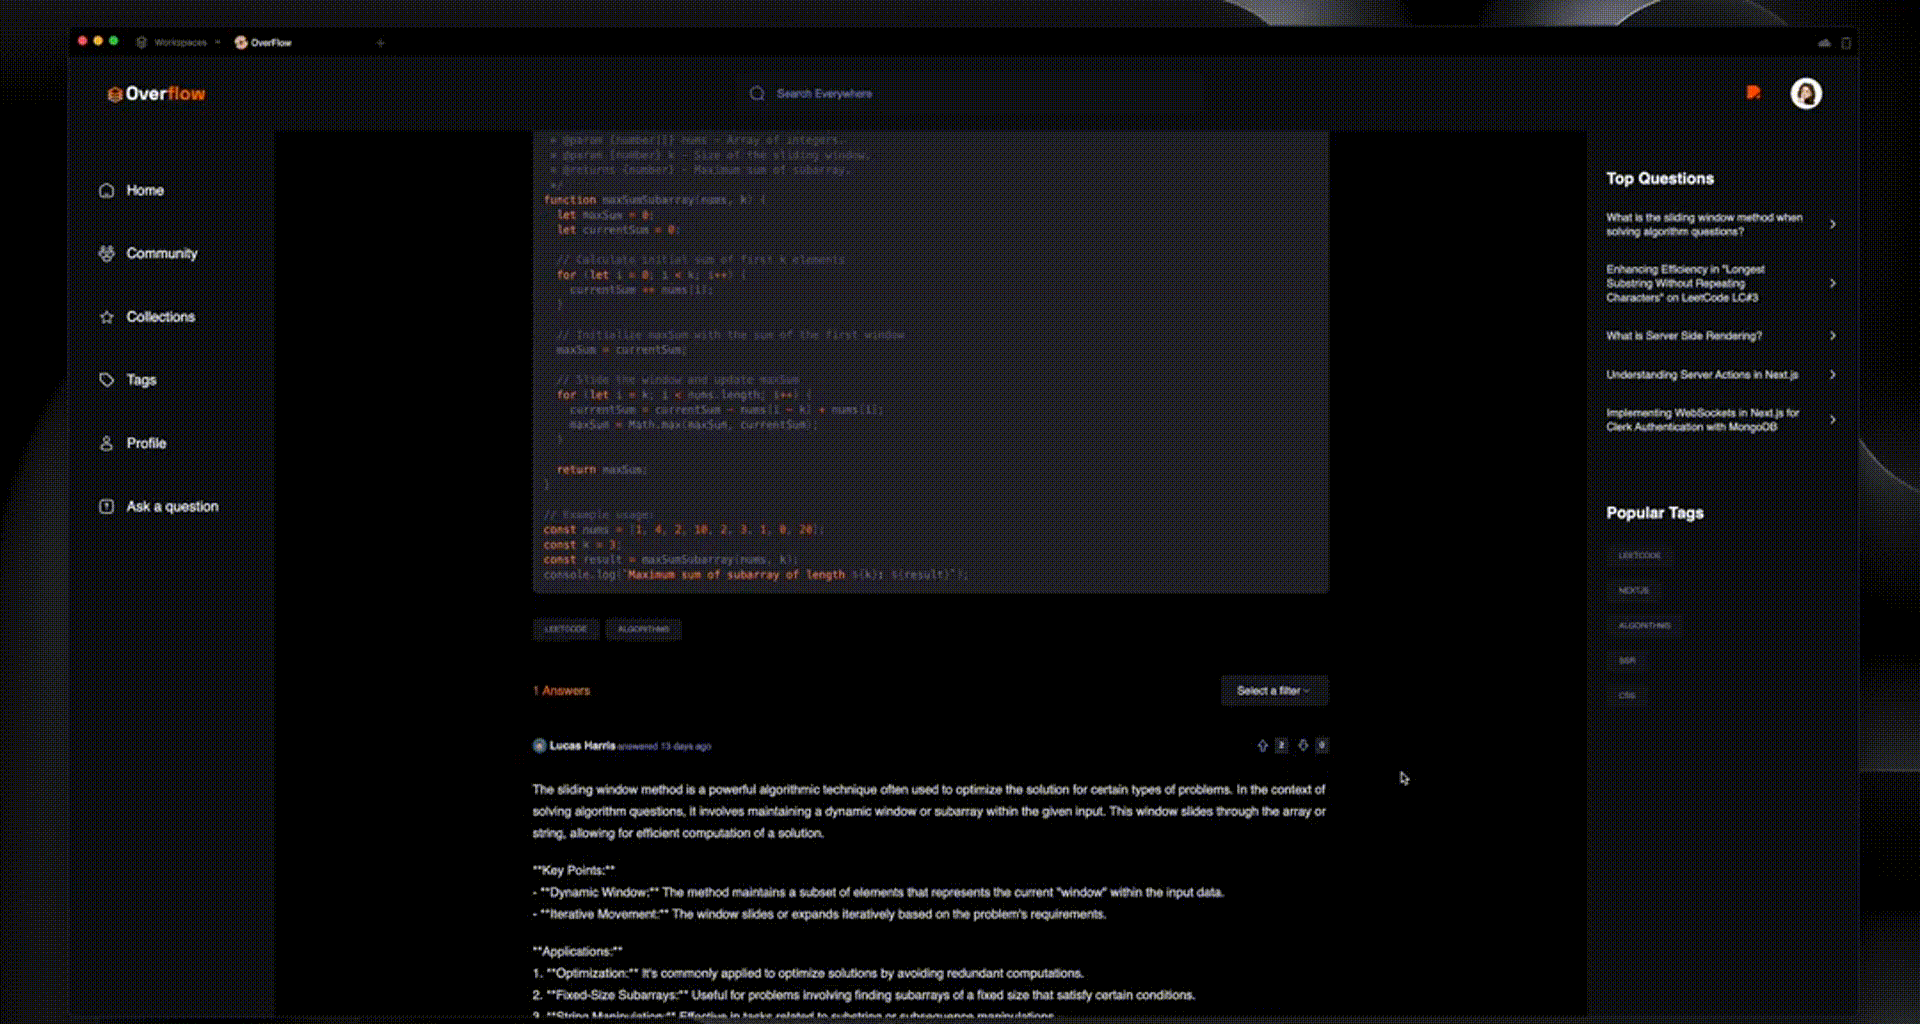Image resolution: width=1920 pixels, height=1024 pixels.
Task: Click LEETCODE in Popular Tags
Action: point(1639,555)
